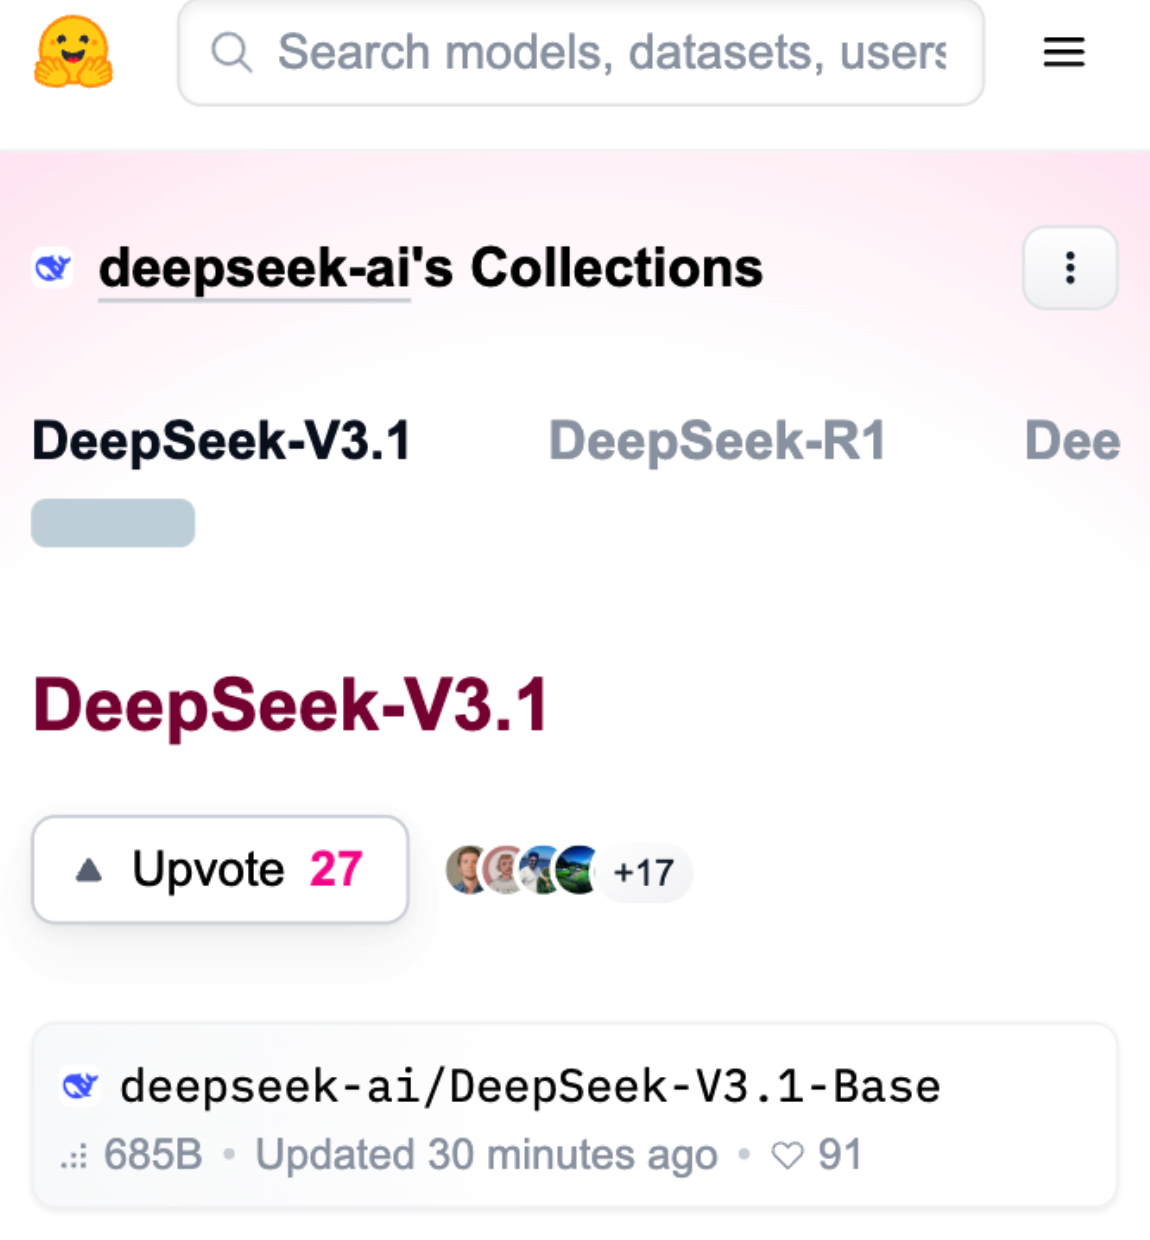Viewport: 1150px width, 1240px height.
Task: Click the heart likes icon next to 91
Action: click(787, 1156)
